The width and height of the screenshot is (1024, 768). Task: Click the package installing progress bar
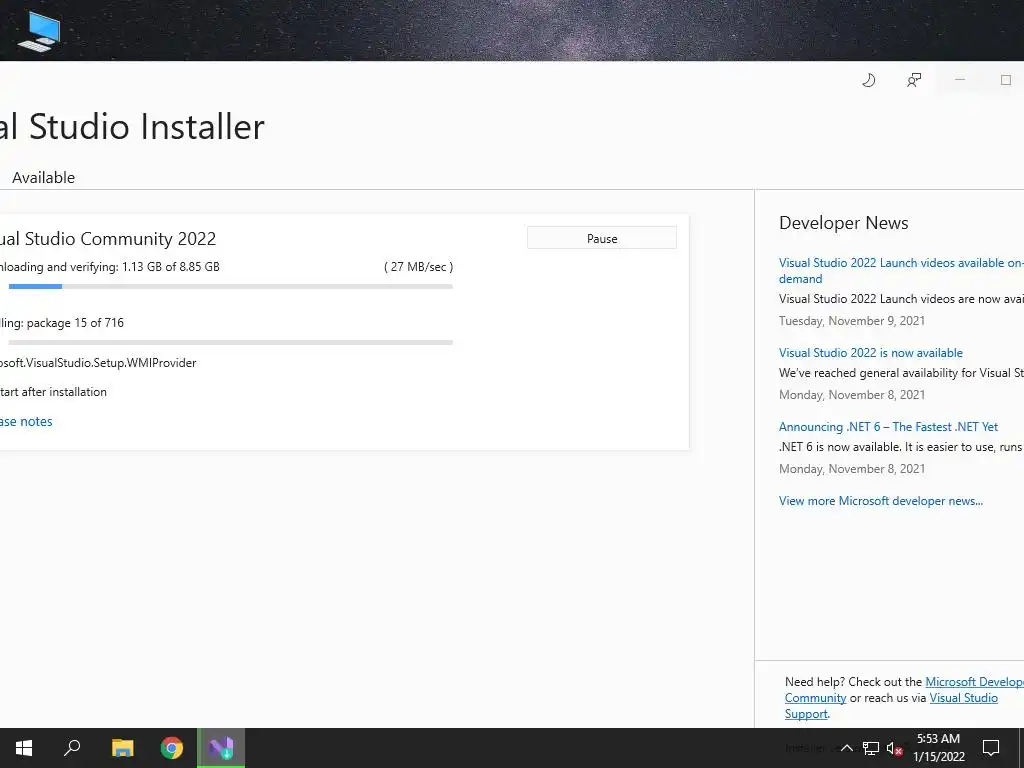tap(231, 342)
